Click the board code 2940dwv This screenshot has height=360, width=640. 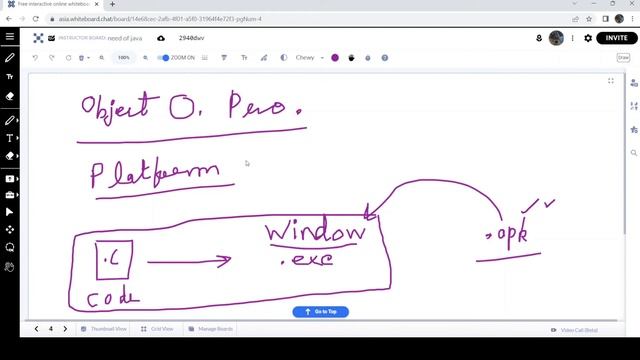tap(191, 38)
